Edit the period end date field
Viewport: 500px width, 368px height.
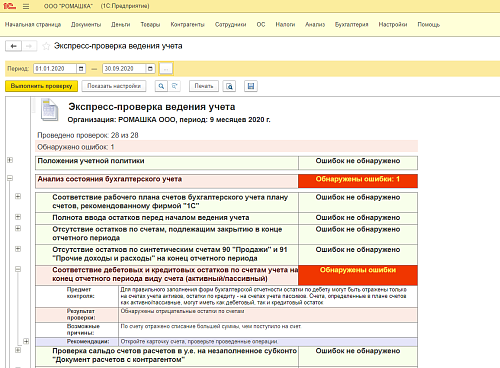(x=124, y=69)
